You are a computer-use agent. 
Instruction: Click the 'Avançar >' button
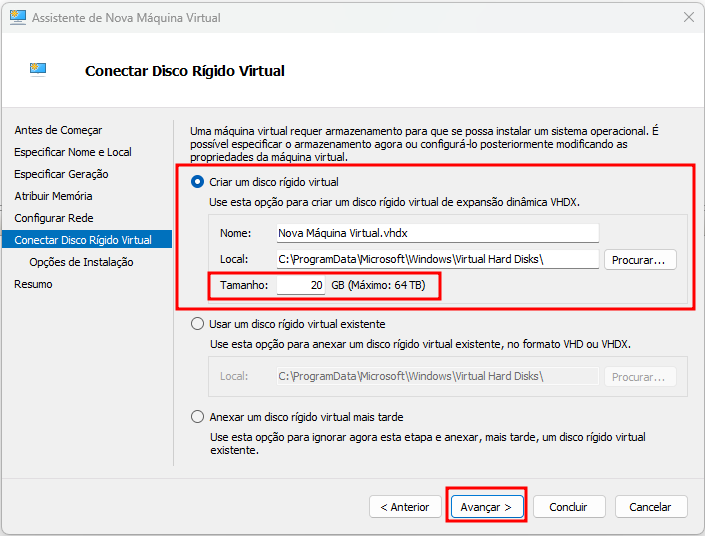(x=487, y=507)
